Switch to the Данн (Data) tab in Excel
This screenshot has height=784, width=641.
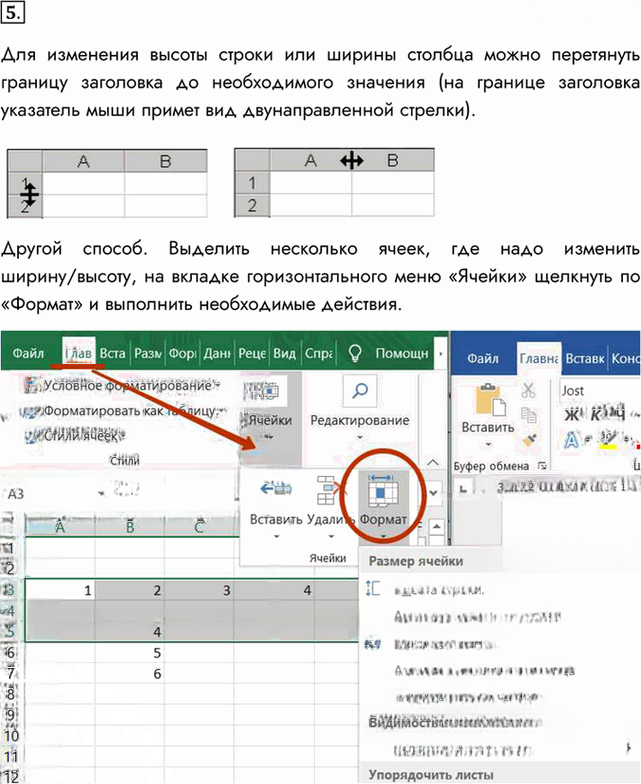[x=216, y=354]
